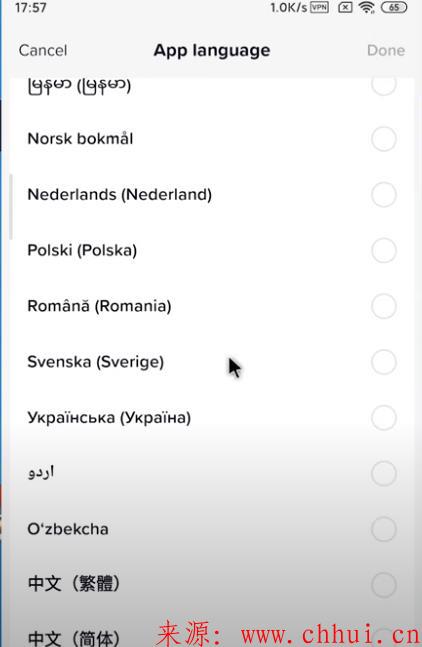Tap the SIM card status icon
The image size is (422, 647).
point(345,7)
